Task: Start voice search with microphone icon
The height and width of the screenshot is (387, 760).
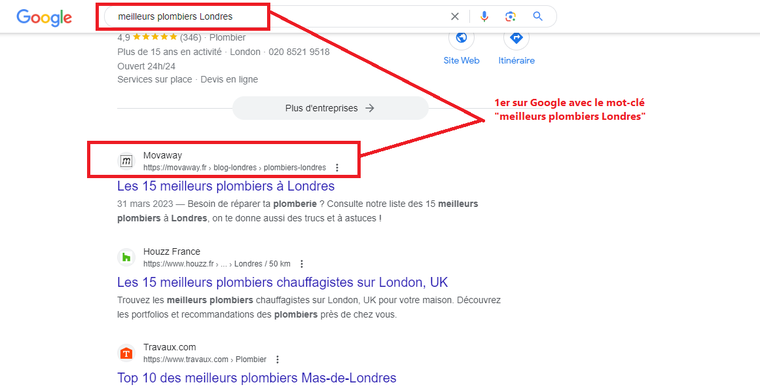Action: coord(484,16)
